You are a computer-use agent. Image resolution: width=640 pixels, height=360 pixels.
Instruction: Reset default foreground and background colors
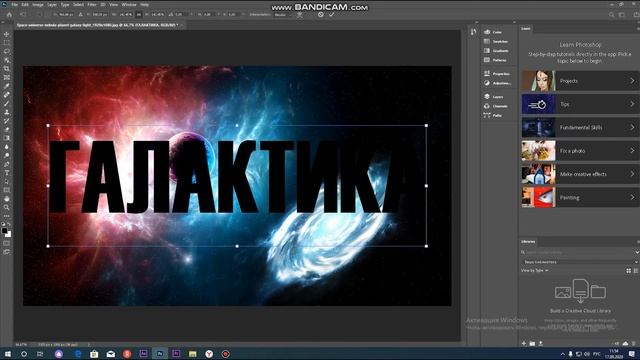[3, 224]
